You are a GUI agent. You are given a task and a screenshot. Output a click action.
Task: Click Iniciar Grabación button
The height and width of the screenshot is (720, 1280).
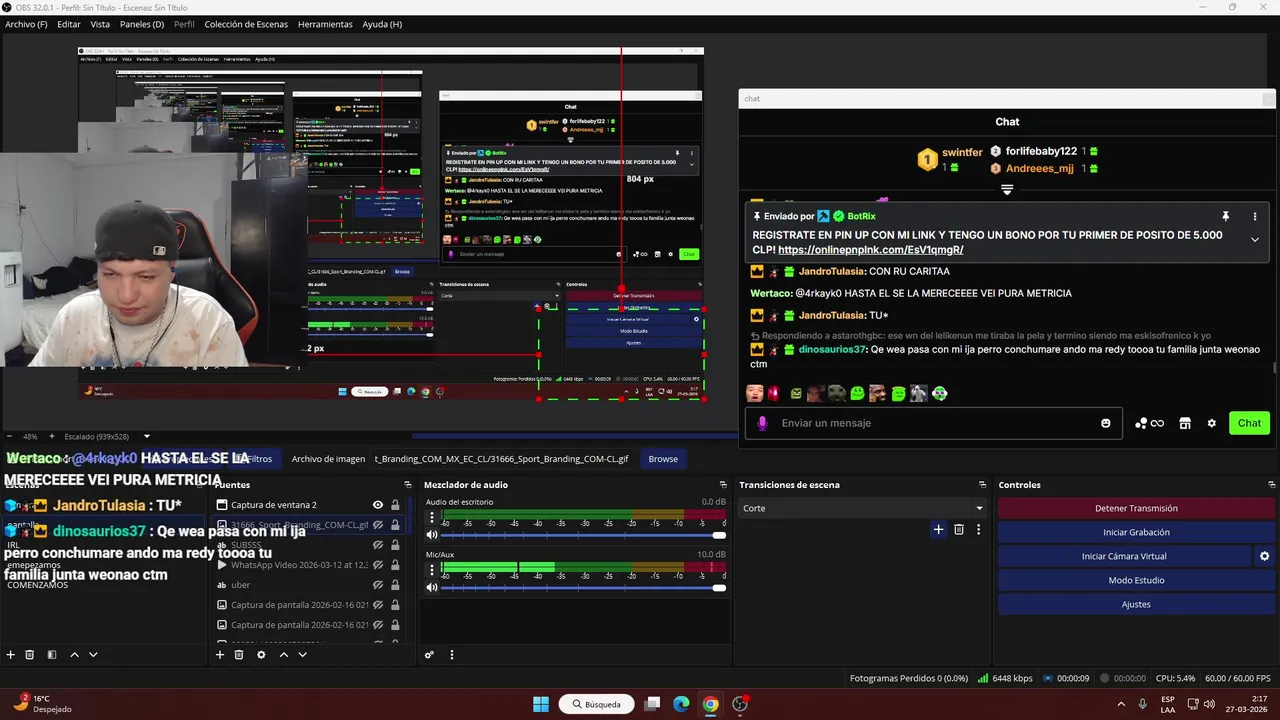pos(1136,532)
